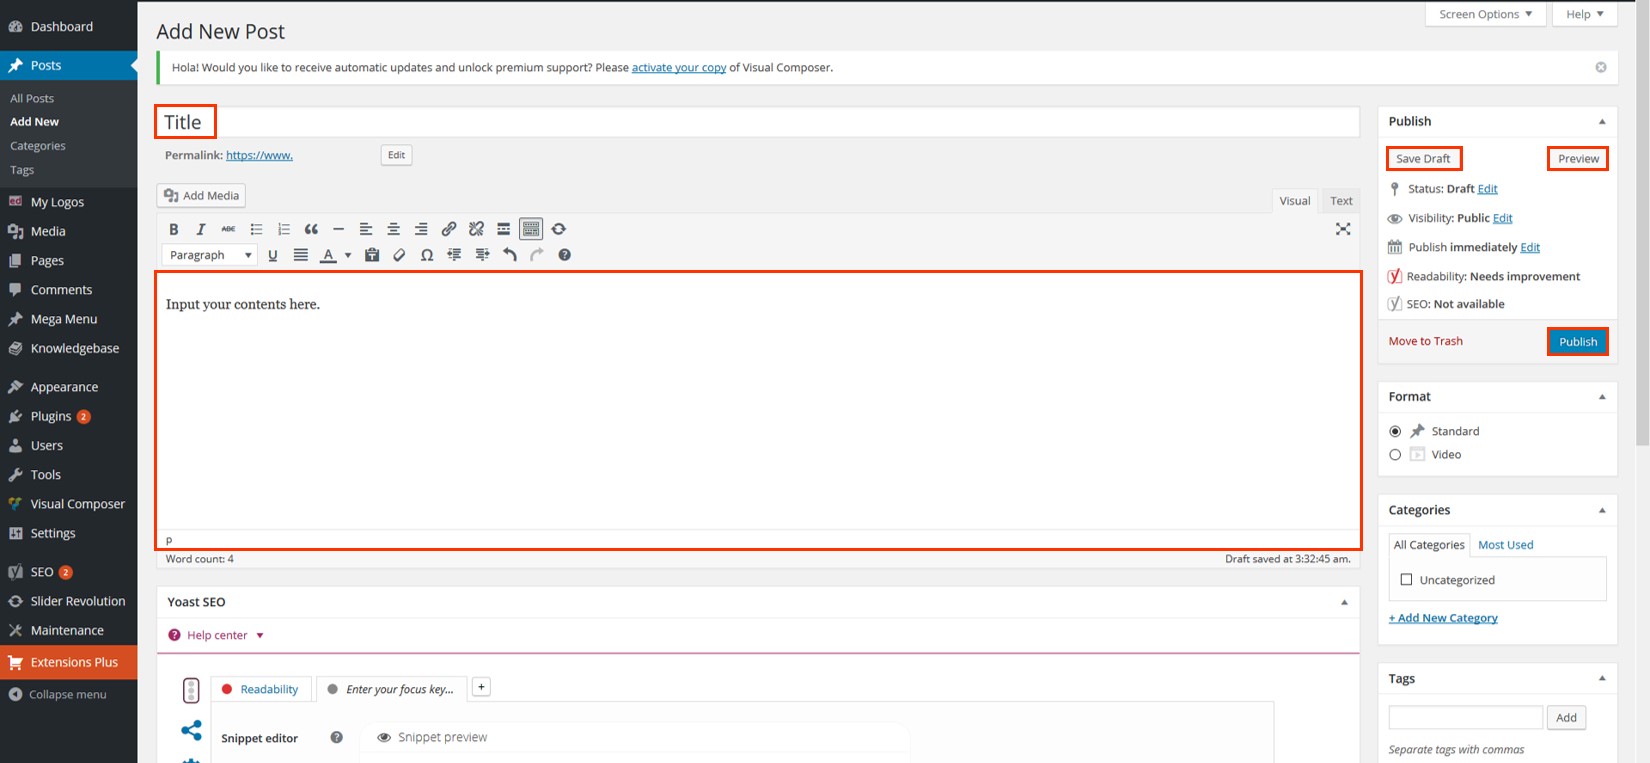Click the circular arrows icon in toolbar
The height and width of the screenshot is (763, 1650).
click(x=559, y=229)
